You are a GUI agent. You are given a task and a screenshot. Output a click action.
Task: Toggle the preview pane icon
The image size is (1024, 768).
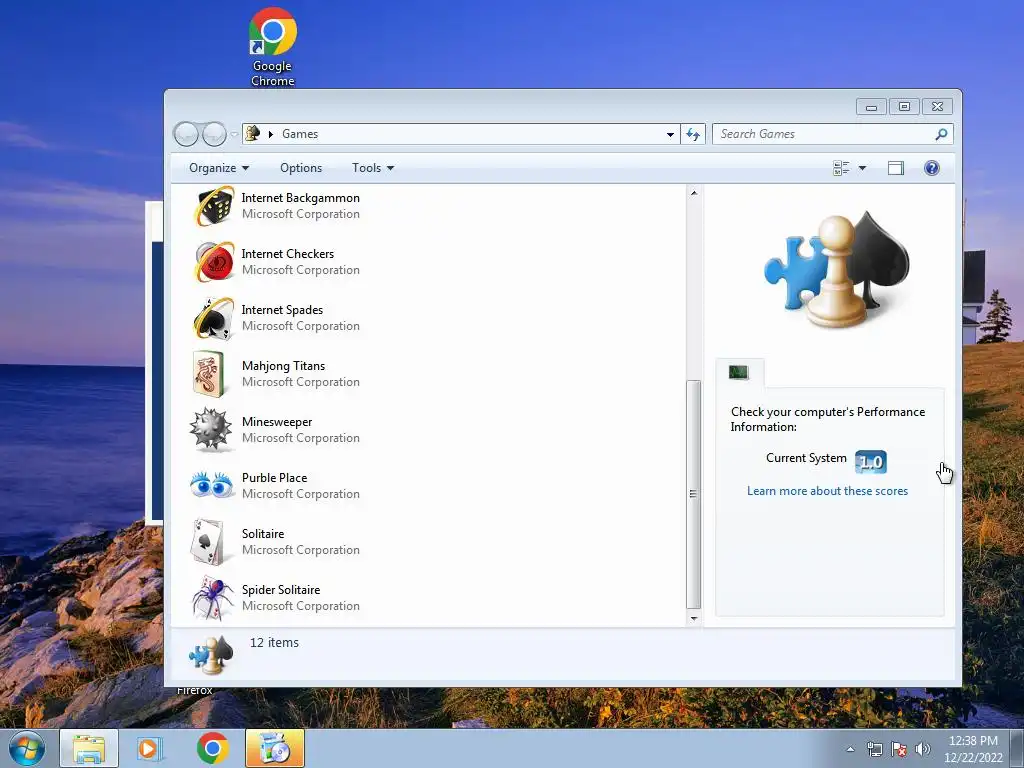pyautogui.click(x=895, y=168)
